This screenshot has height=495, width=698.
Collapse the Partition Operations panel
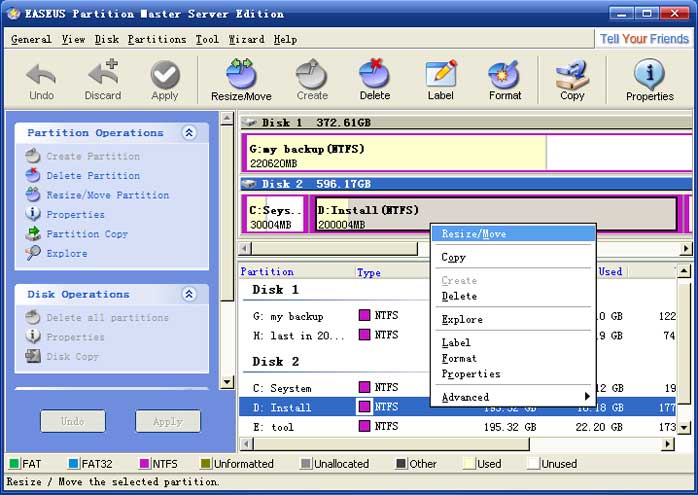[189, 133]
